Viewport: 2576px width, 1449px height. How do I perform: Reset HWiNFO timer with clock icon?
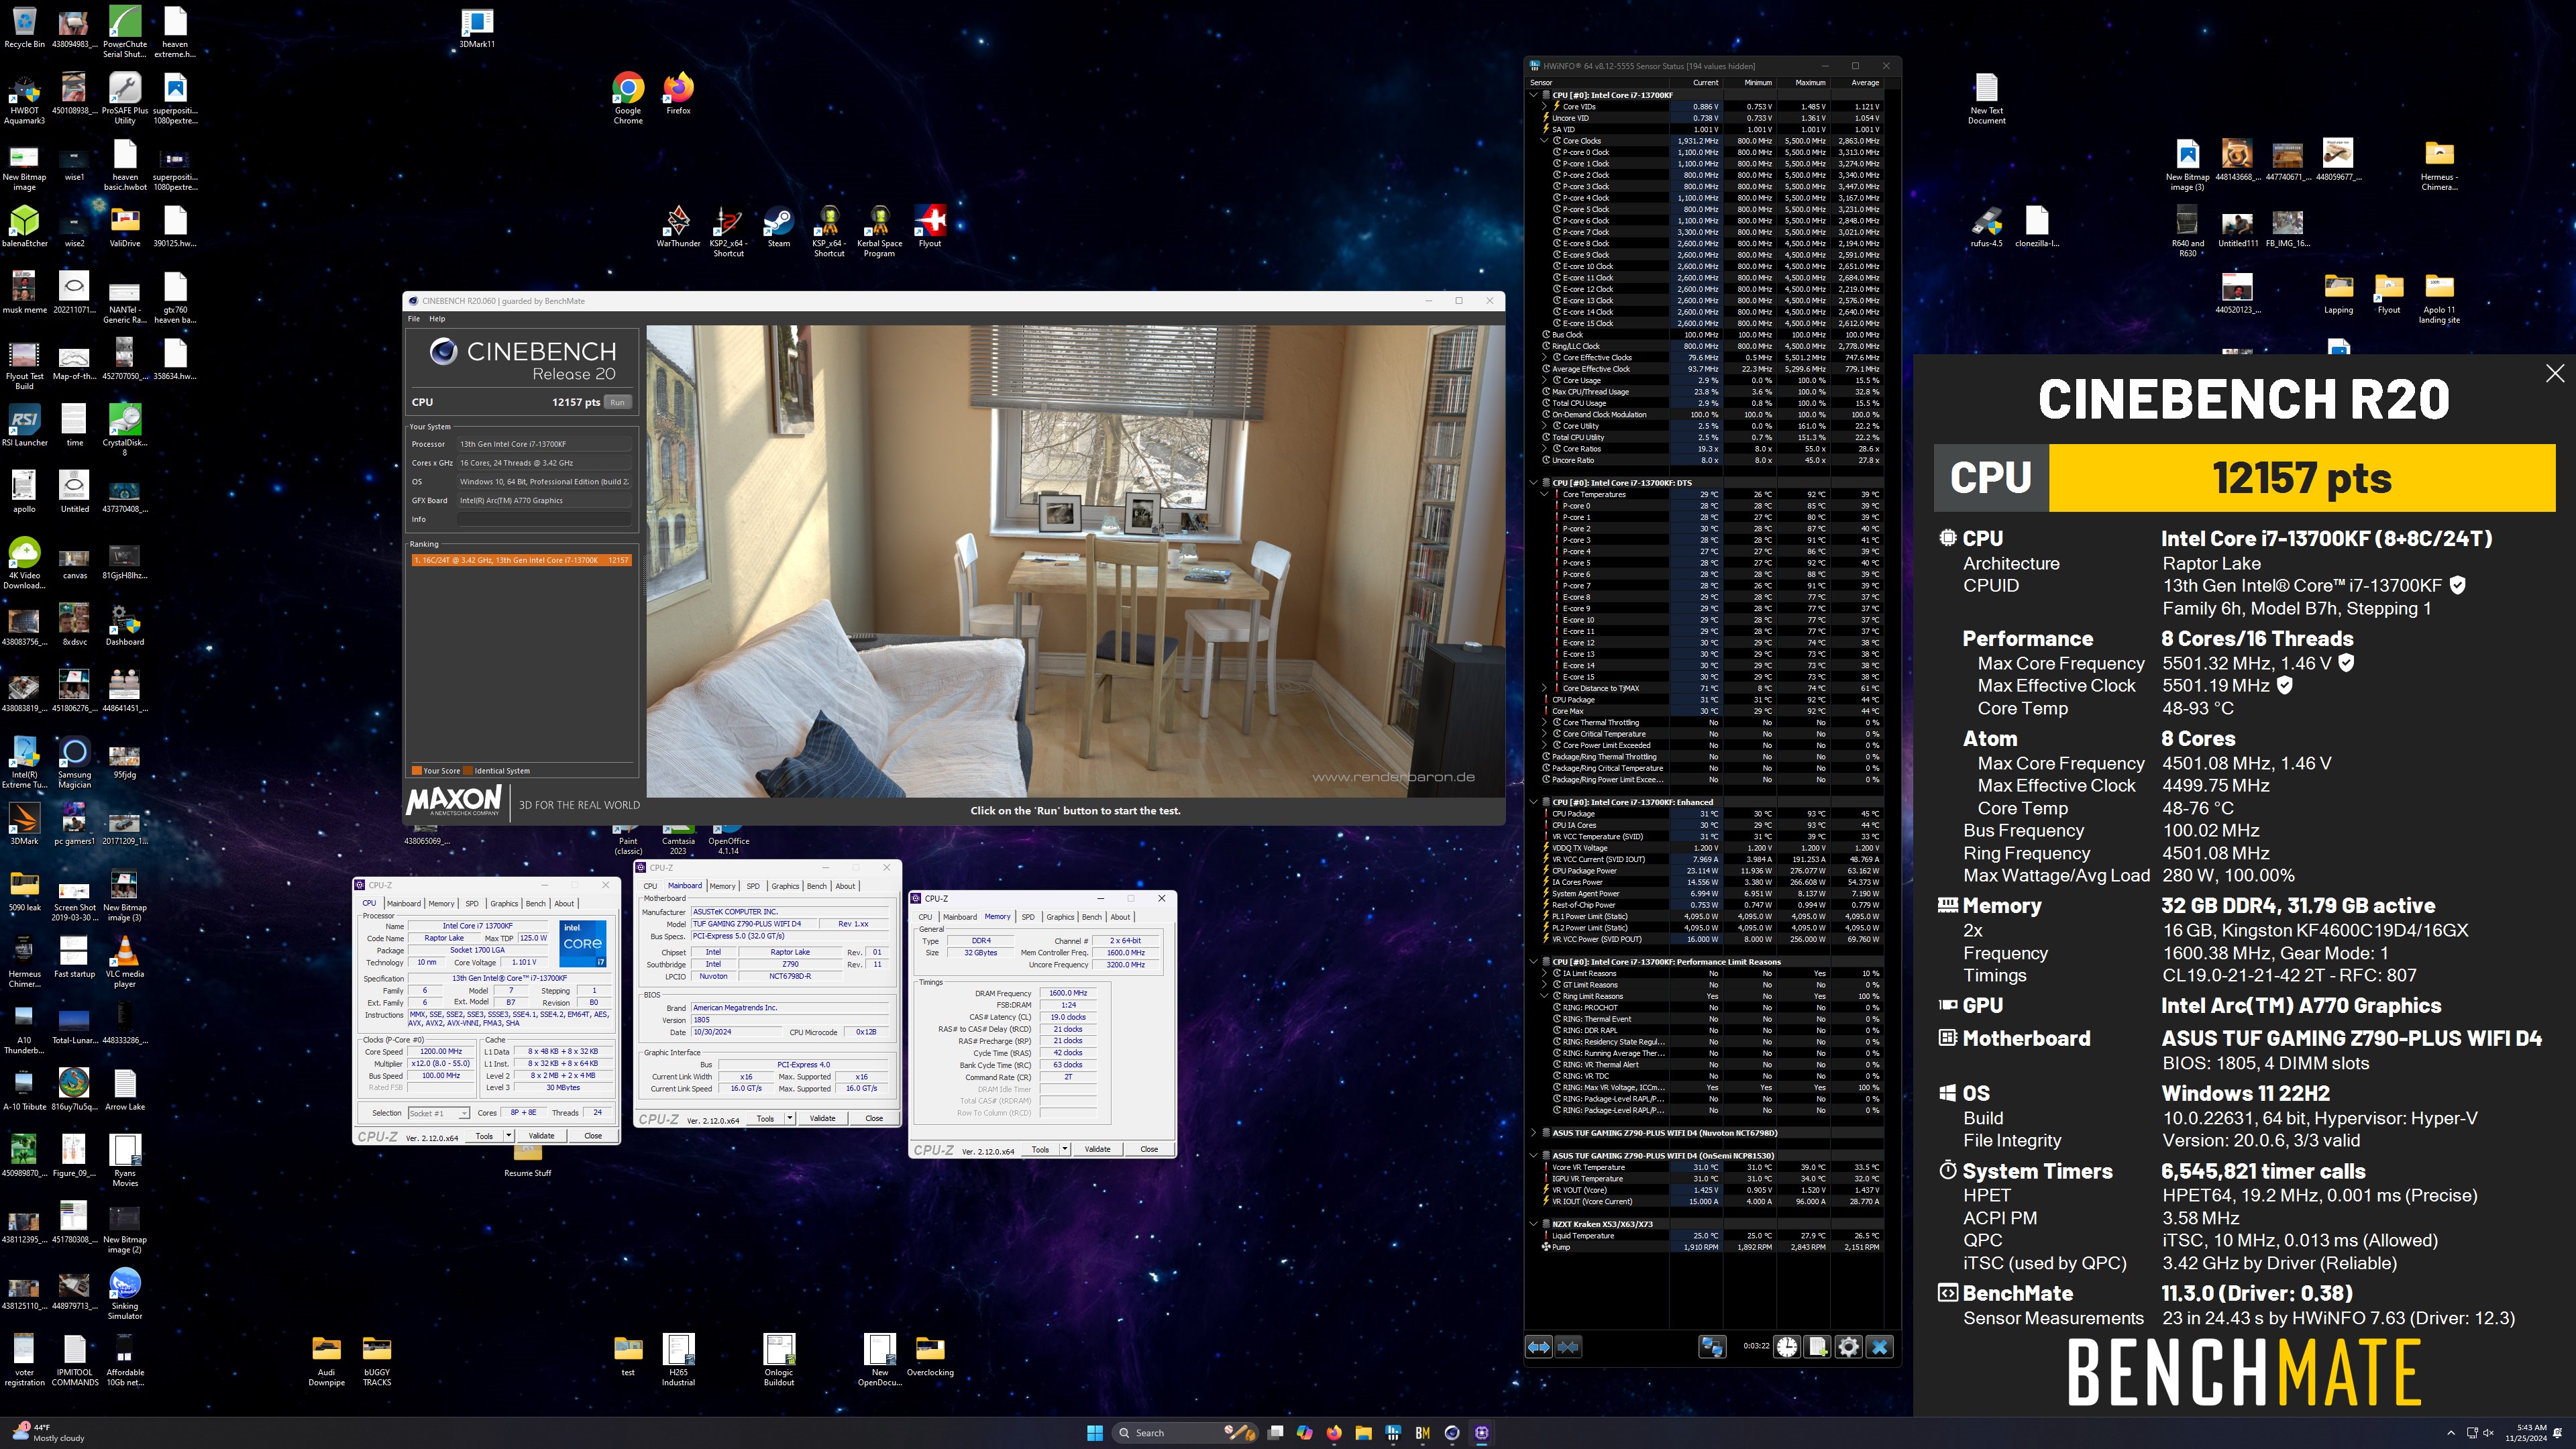click(1787, 1347)
